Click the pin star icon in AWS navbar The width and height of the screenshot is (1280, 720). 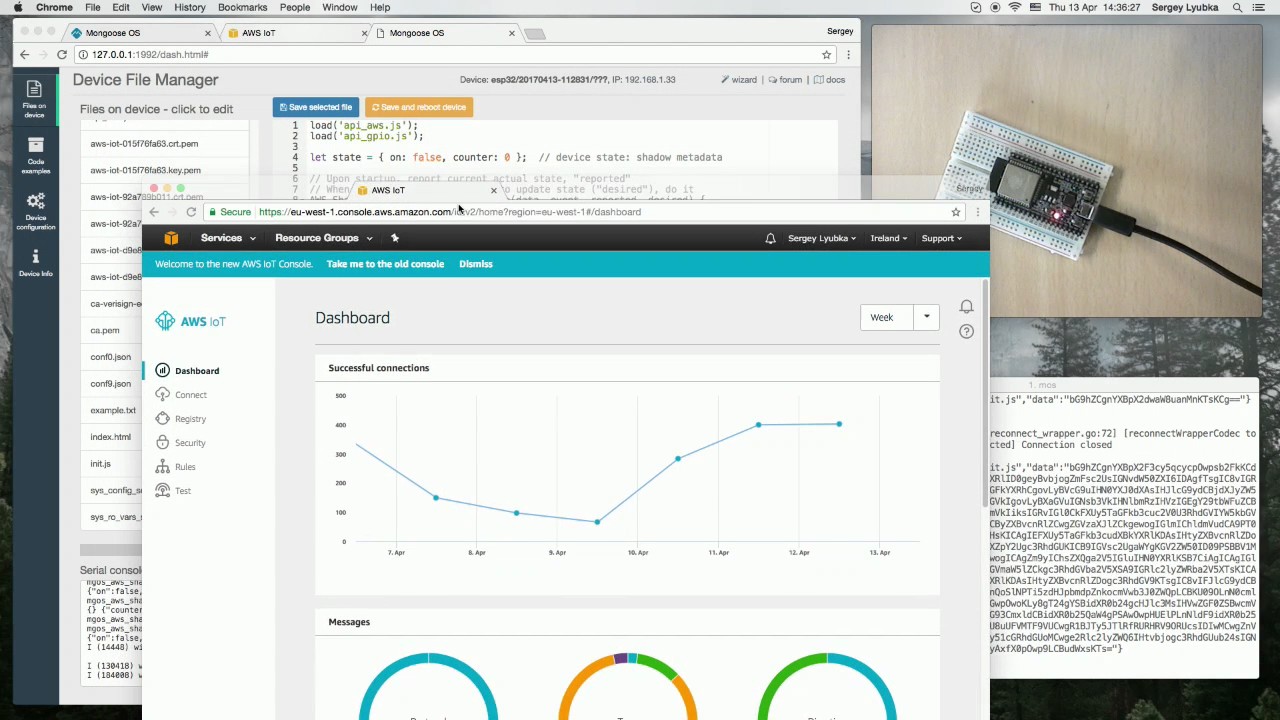395,238
